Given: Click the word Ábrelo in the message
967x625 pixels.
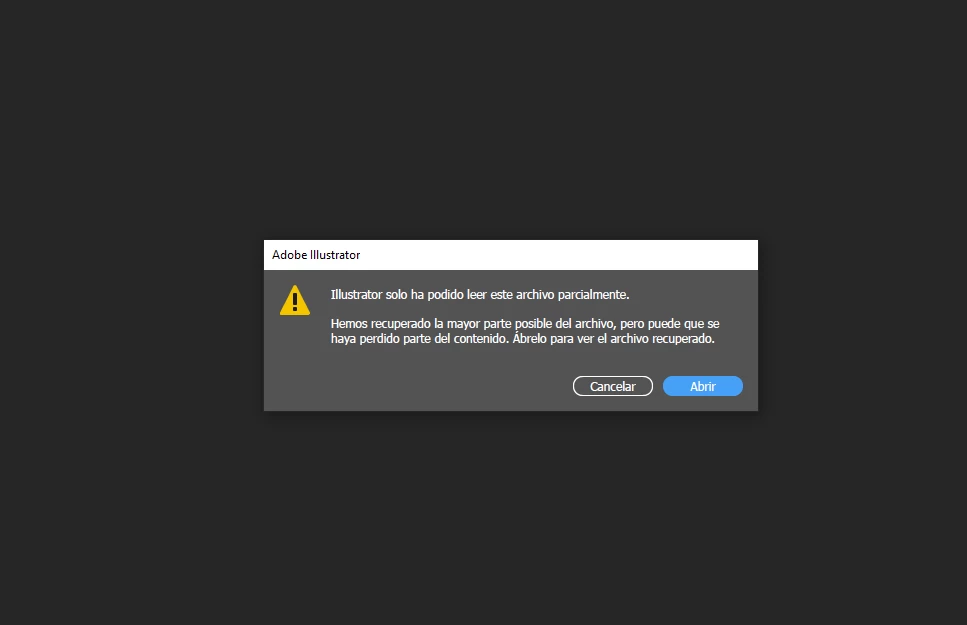Looking at the screenshot, I should 529,339.
